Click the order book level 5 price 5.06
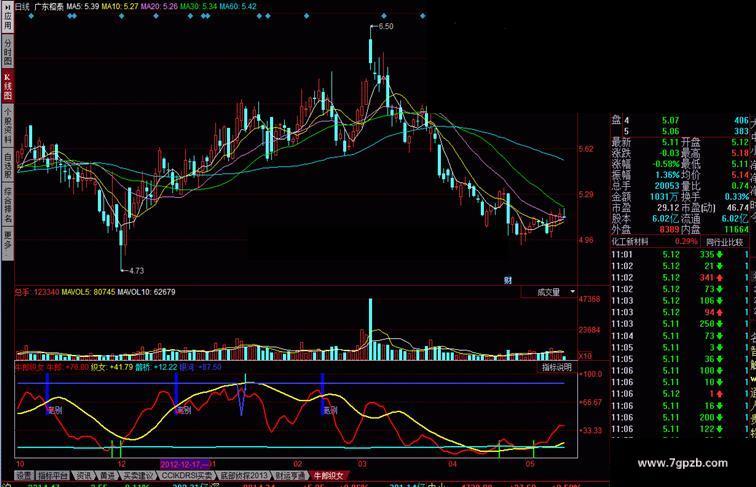This screenshot has width=756, height=487. [x=670, y=131]
